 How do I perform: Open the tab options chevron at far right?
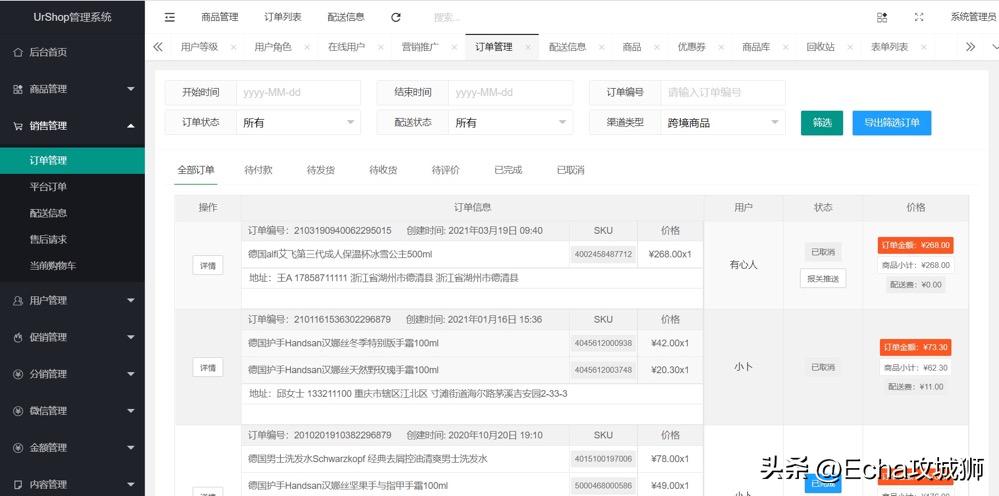[994, 47]
